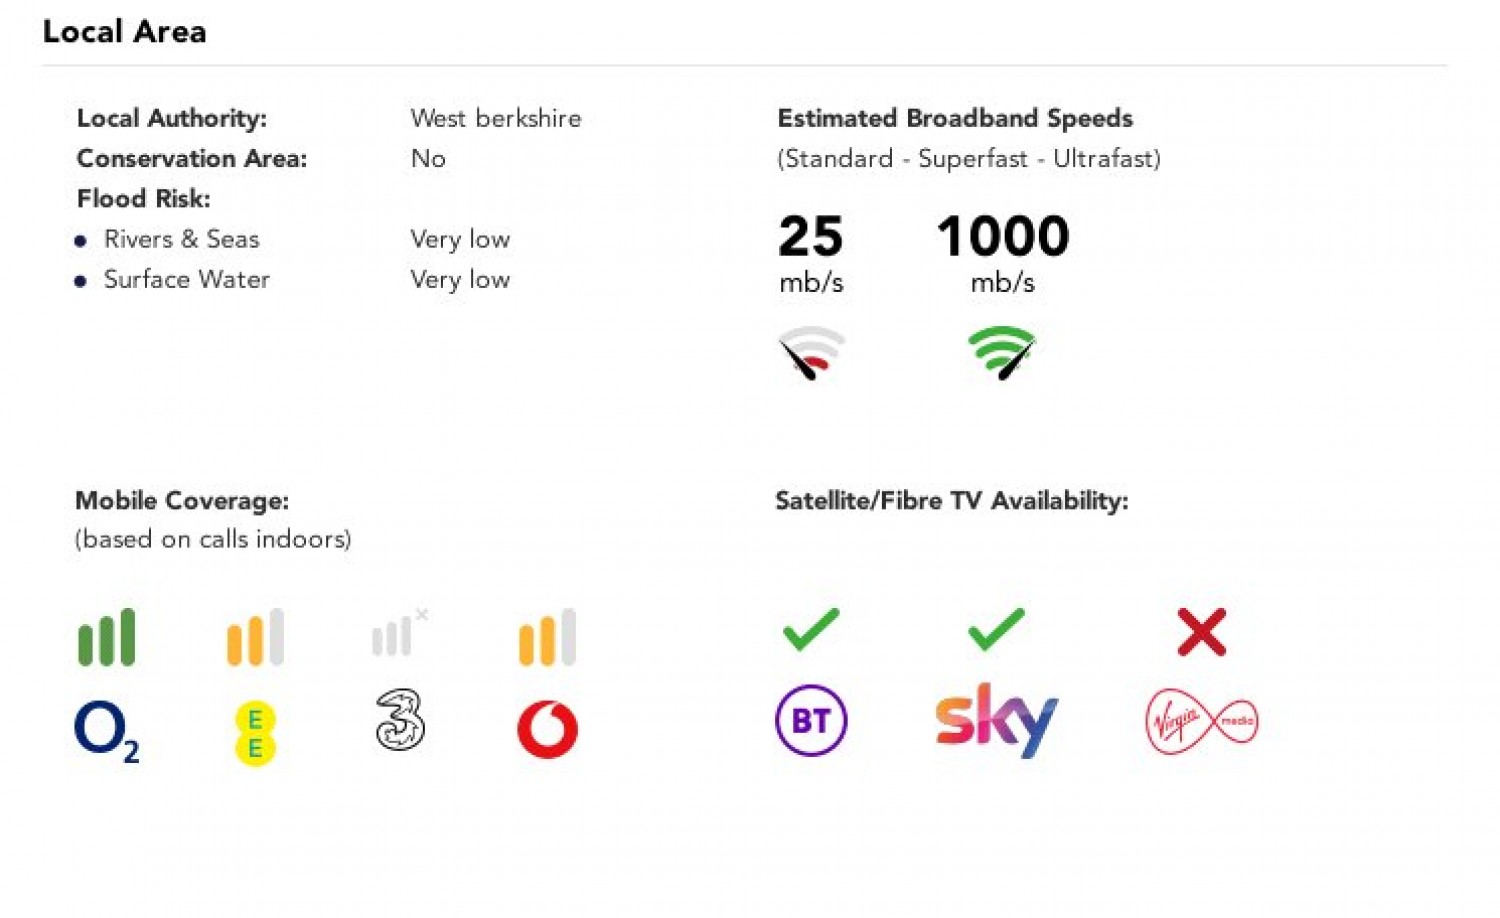Viewport: 1500px width, 918px height.
Task: Click the Three no-signal bars icon
Action: click(x=398, y=633)
